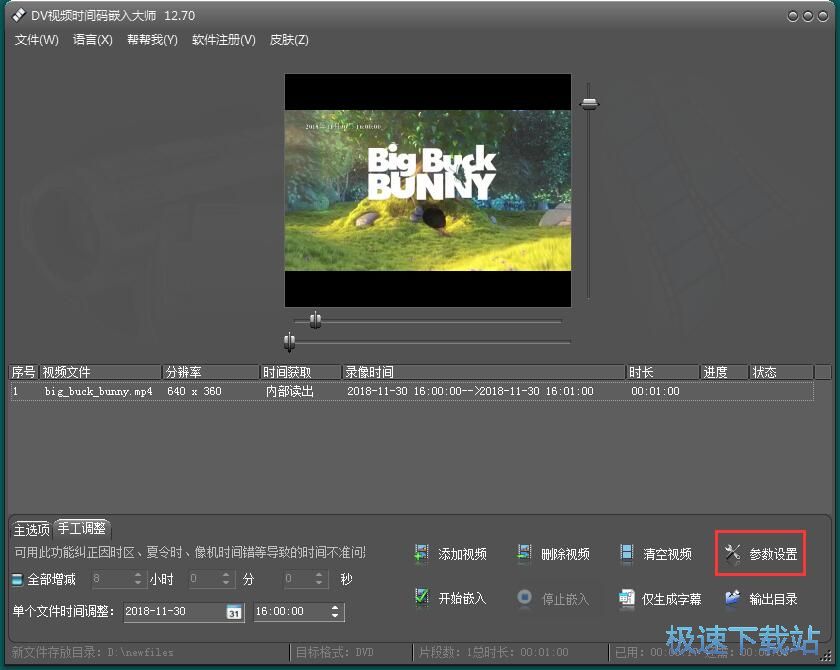Screen dimensions: 840x670
Task: Click the seconds (秒) spinner arrows
Action: click(x=319, y=579)
